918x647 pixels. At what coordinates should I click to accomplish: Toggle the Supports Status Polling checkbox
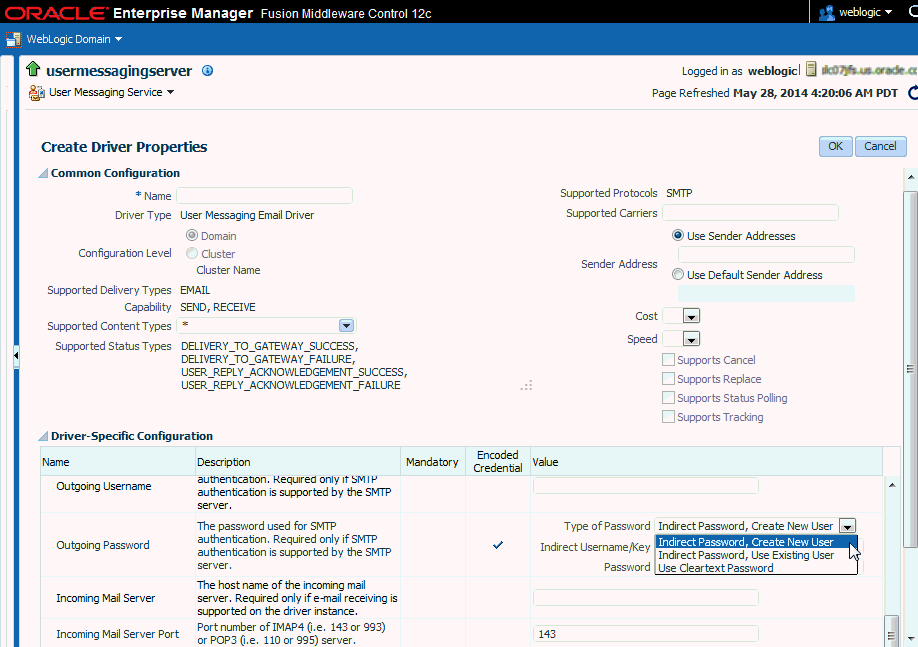pyautogui.click(x=668, y=398)
